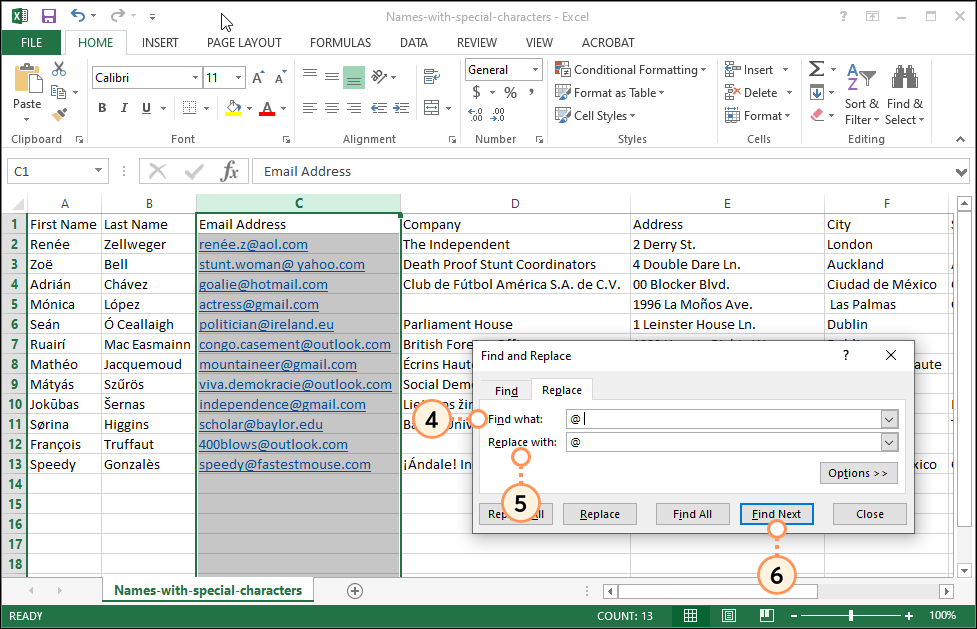The width and height of the screenshot is (977, 629).
Task: Click the Replace button in dialog
Action: (599, 514)
